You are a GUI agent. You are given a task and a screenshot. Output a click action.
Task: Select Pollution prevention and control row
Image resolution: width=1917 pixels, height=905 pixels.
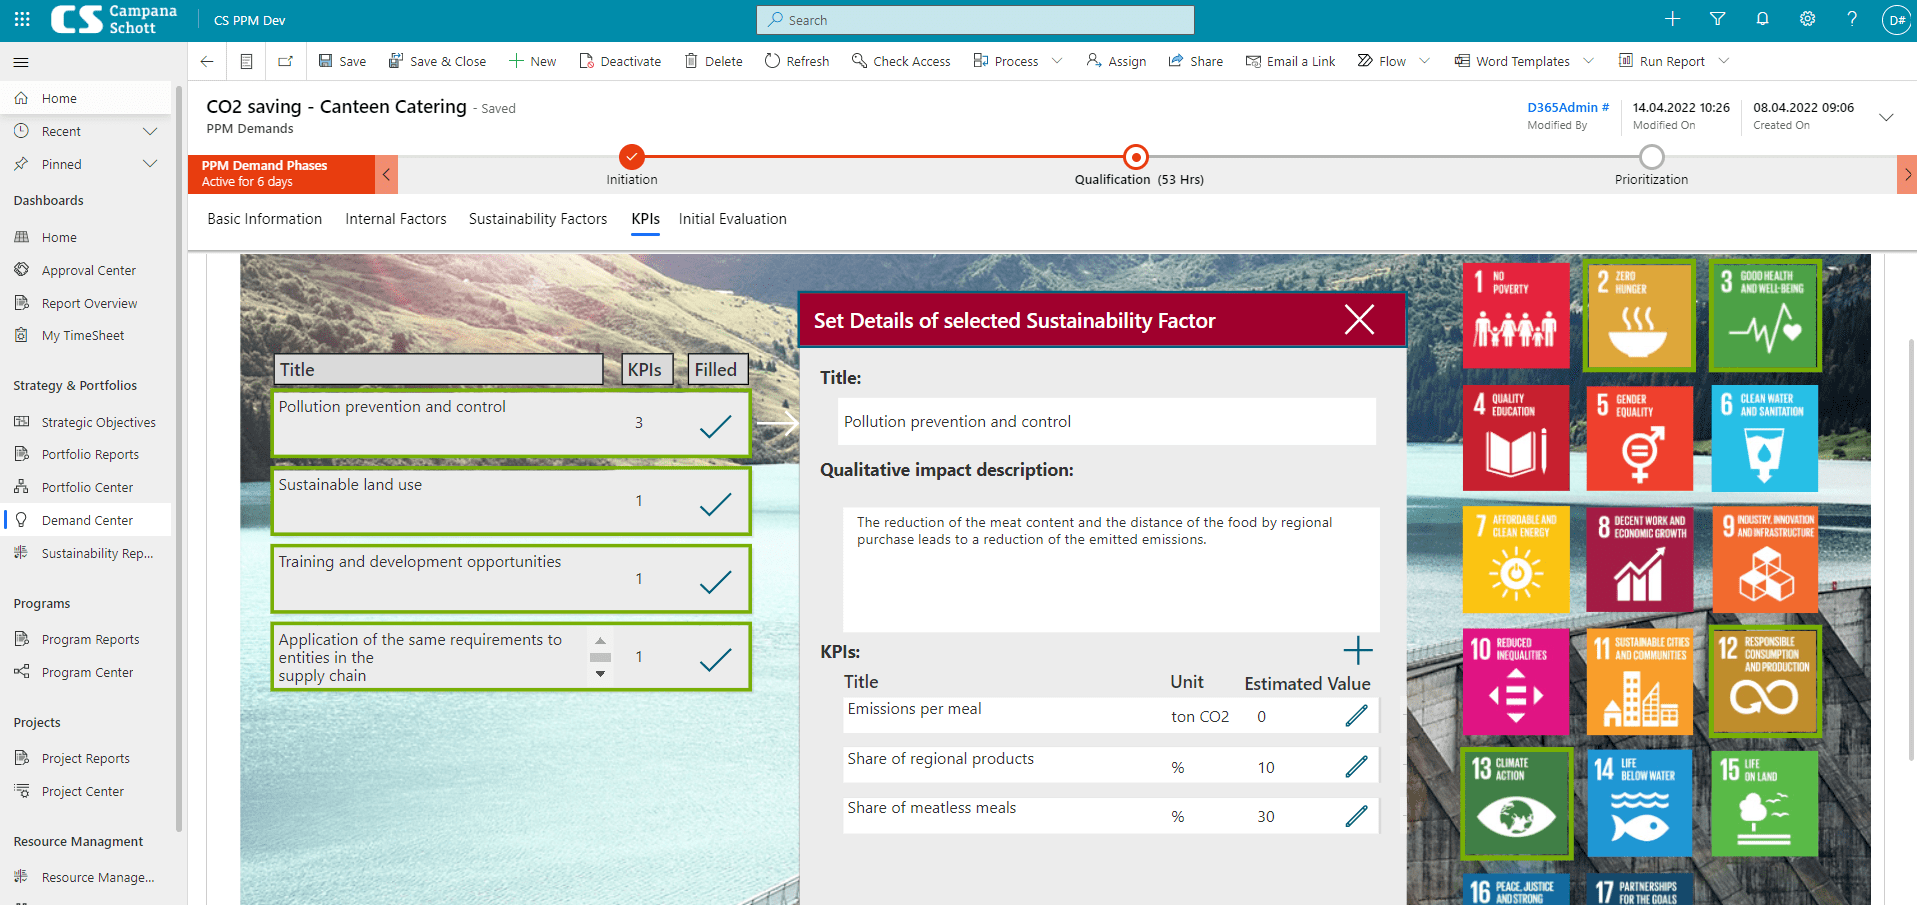click(511, 423)
